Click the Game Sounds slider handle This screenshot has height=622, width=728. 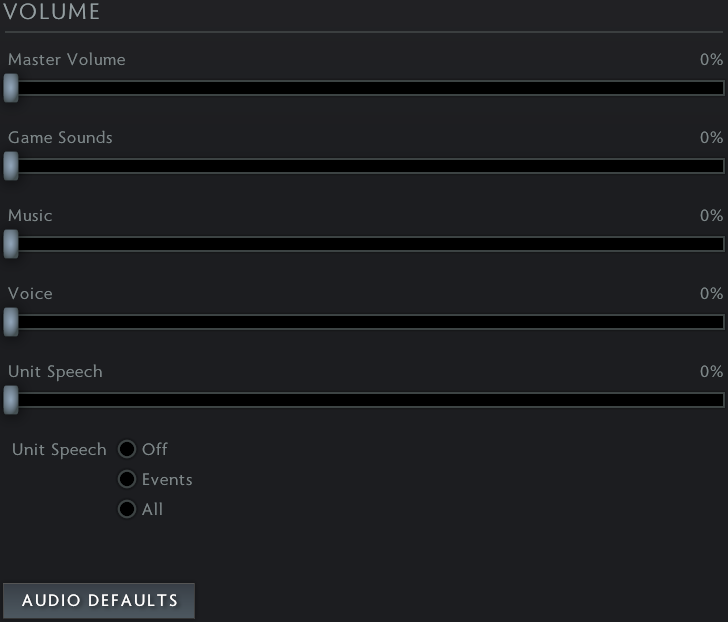pos(10,166)
